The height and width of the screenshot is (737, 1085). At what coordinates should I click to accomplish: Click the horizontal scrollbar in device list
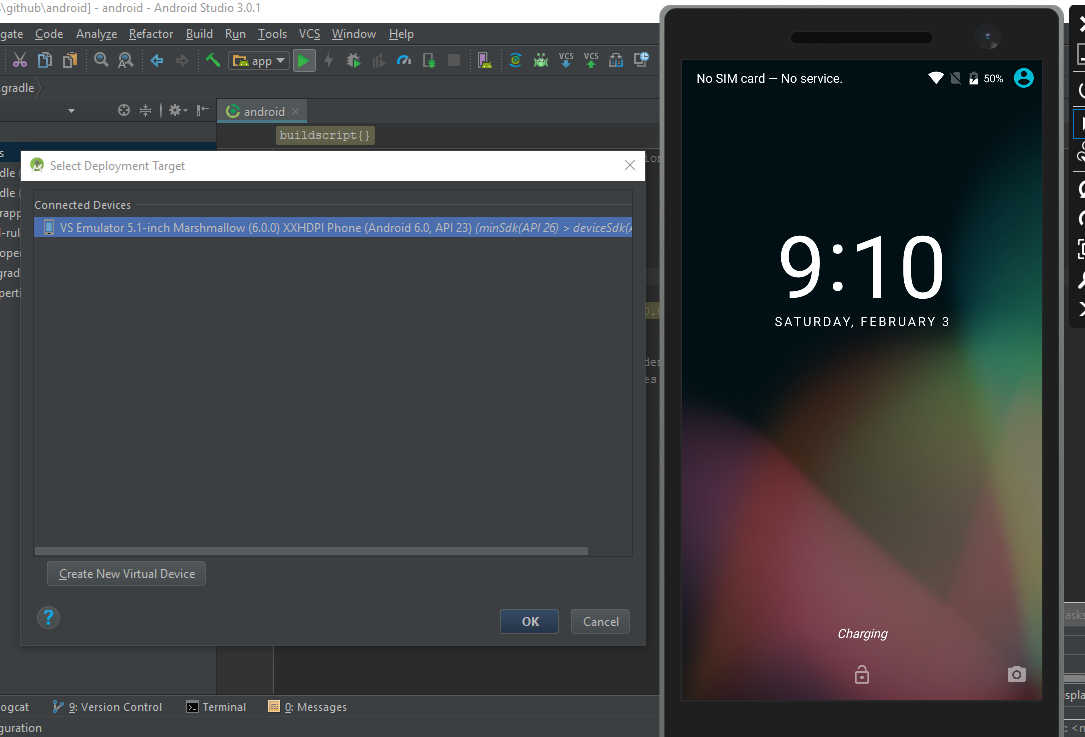coord(311,551)
